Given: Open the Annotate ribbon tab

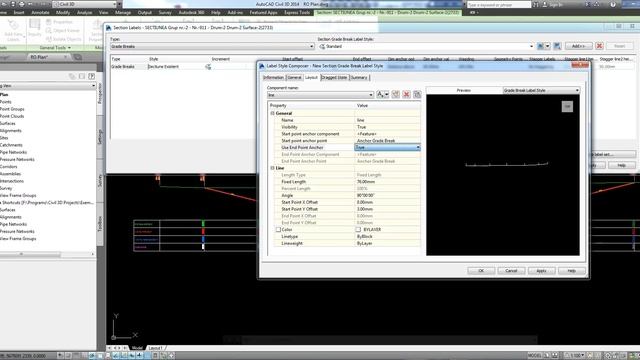Looking at the screenshot, I should point(40,13).
